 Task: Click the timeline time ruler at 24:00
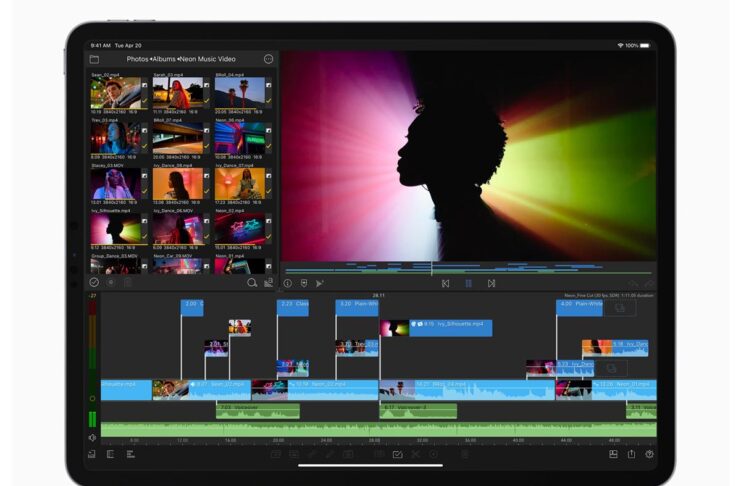pyautogui.click(x=326, y=441)
